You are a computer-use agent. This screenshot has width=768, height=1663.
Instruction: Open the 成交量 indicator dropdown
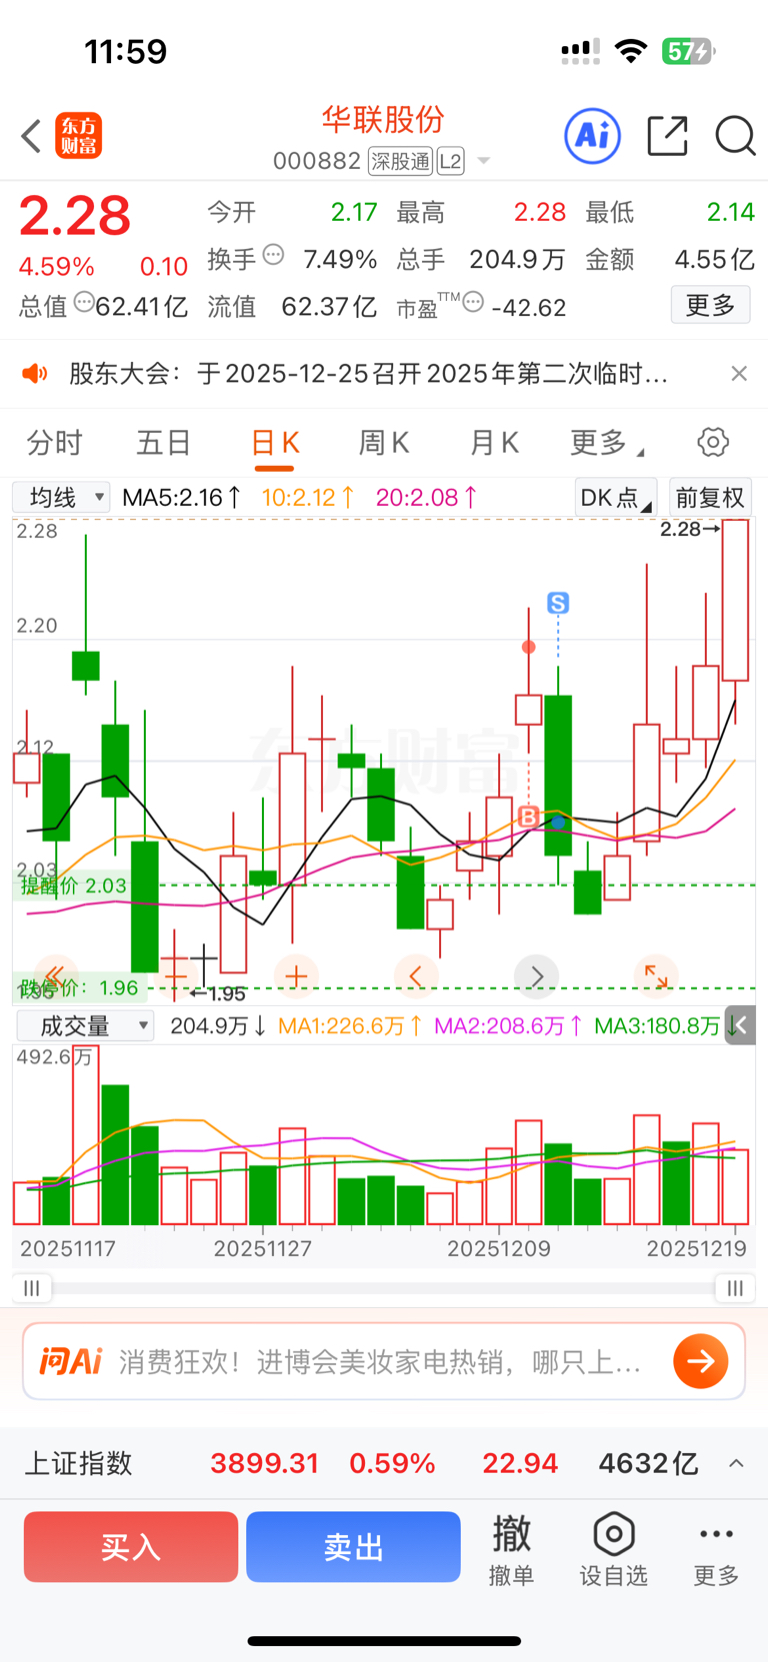point(85,1026)
